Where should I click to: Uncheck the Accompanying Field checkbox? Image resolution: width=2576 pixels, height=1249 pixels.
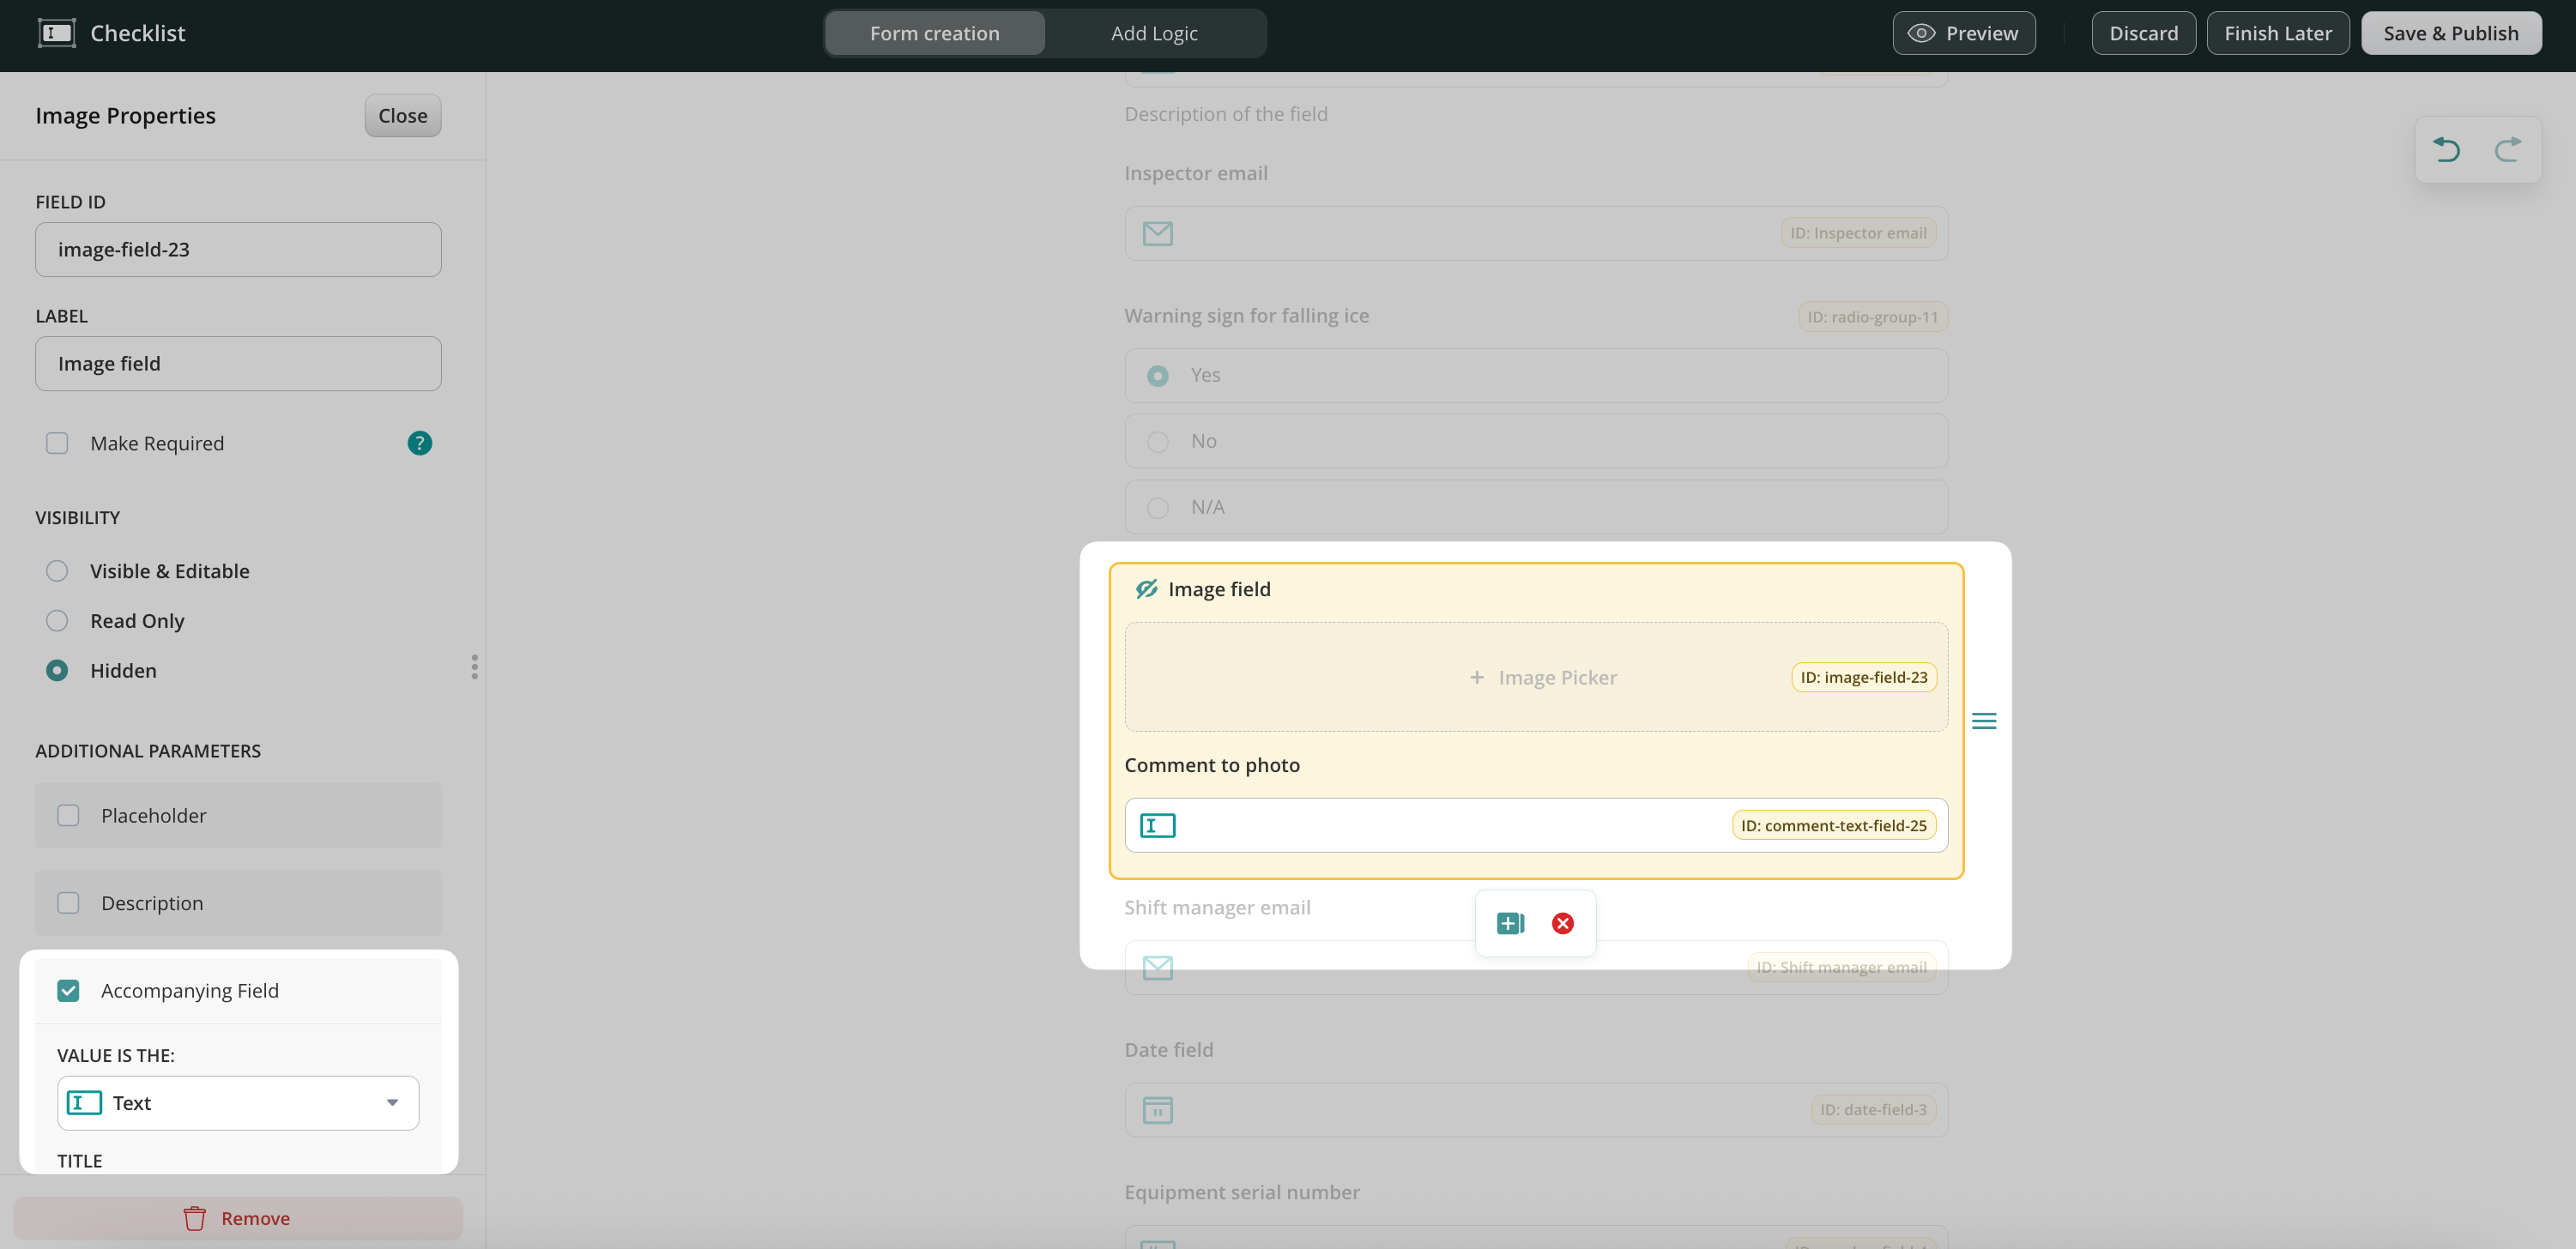click(x=68, y=990)
